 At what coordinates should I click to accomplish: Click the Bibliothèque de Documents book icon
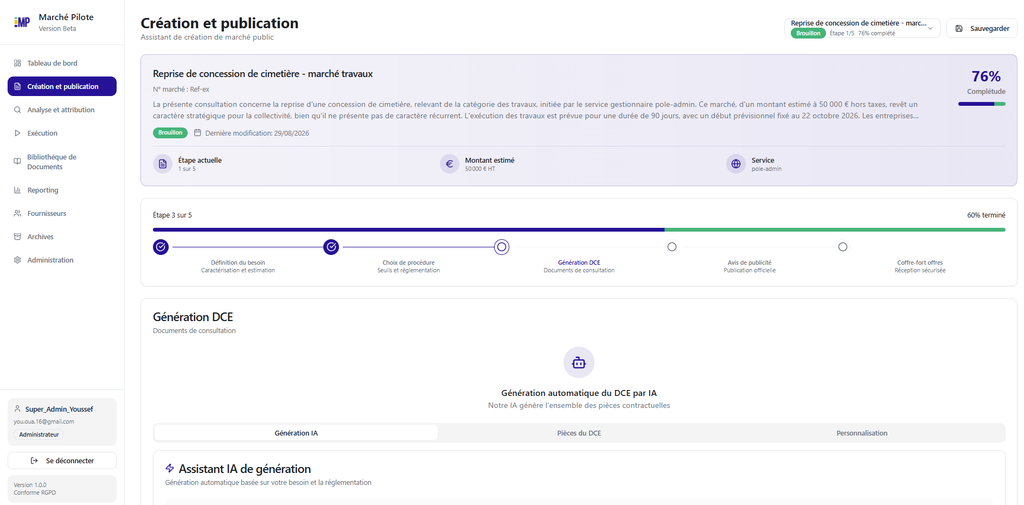pos(17,161)
